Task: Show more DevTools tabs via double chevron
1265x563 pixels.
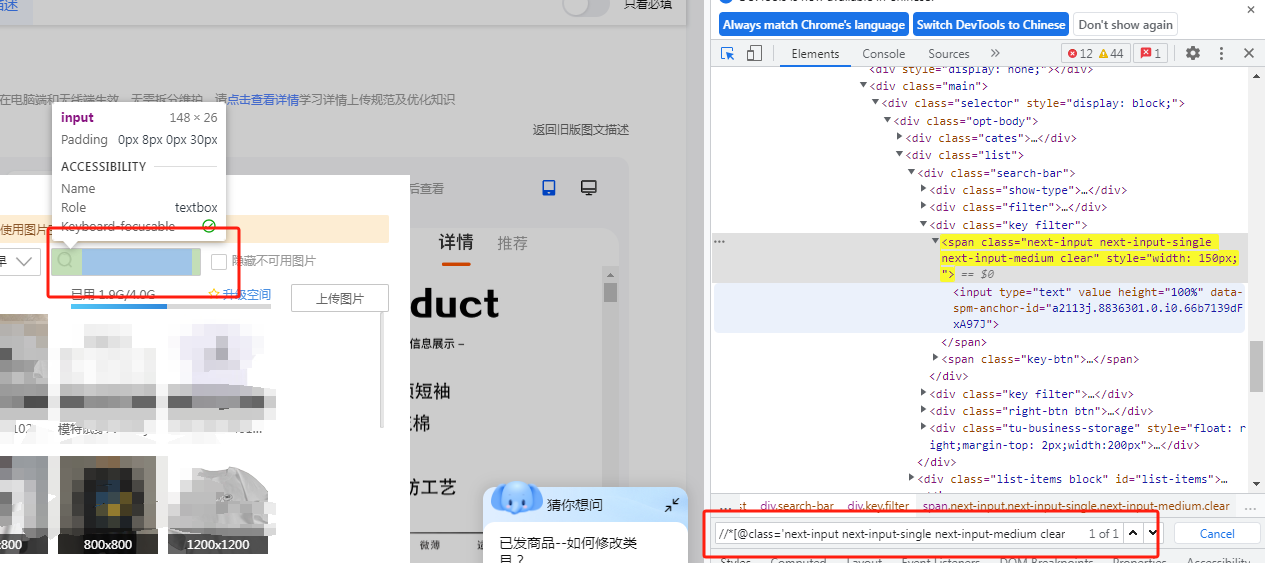Action: coord(995,53)
